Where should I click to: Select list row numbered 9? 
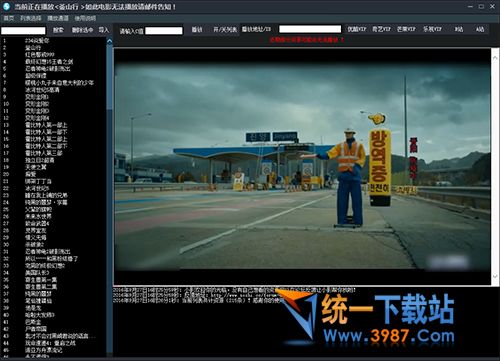pos(53,97)
